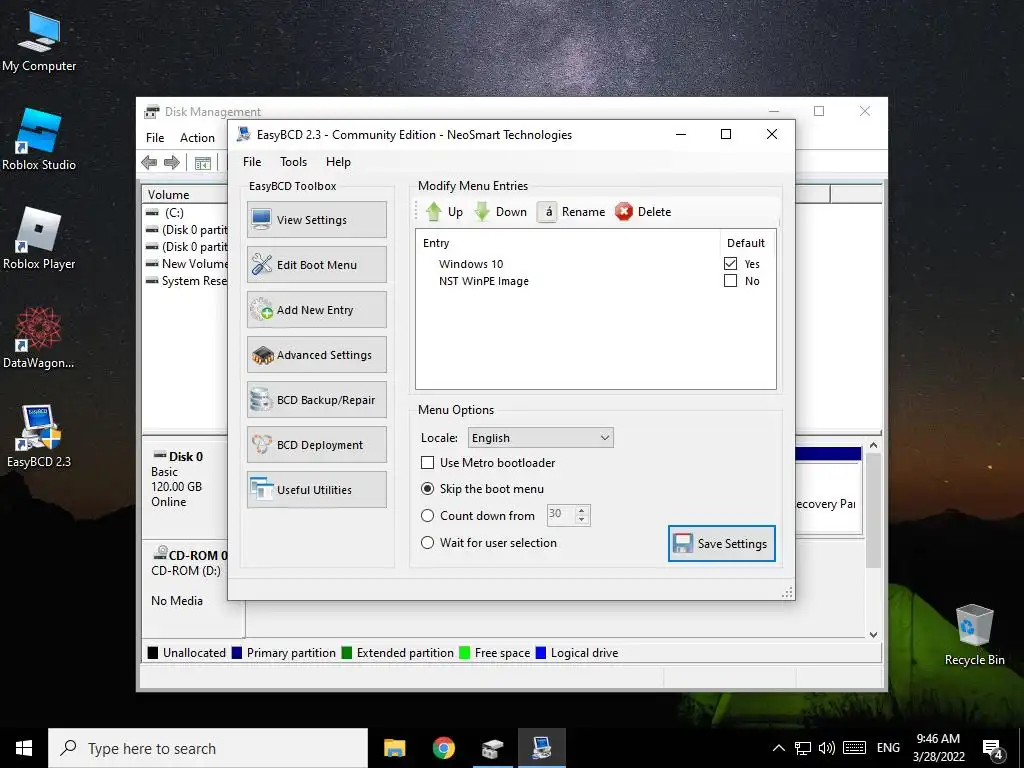Click Disk Management back arrow
Image resolution: width=1024 pixels, height=768 pixels.
[x=149, y=163]
